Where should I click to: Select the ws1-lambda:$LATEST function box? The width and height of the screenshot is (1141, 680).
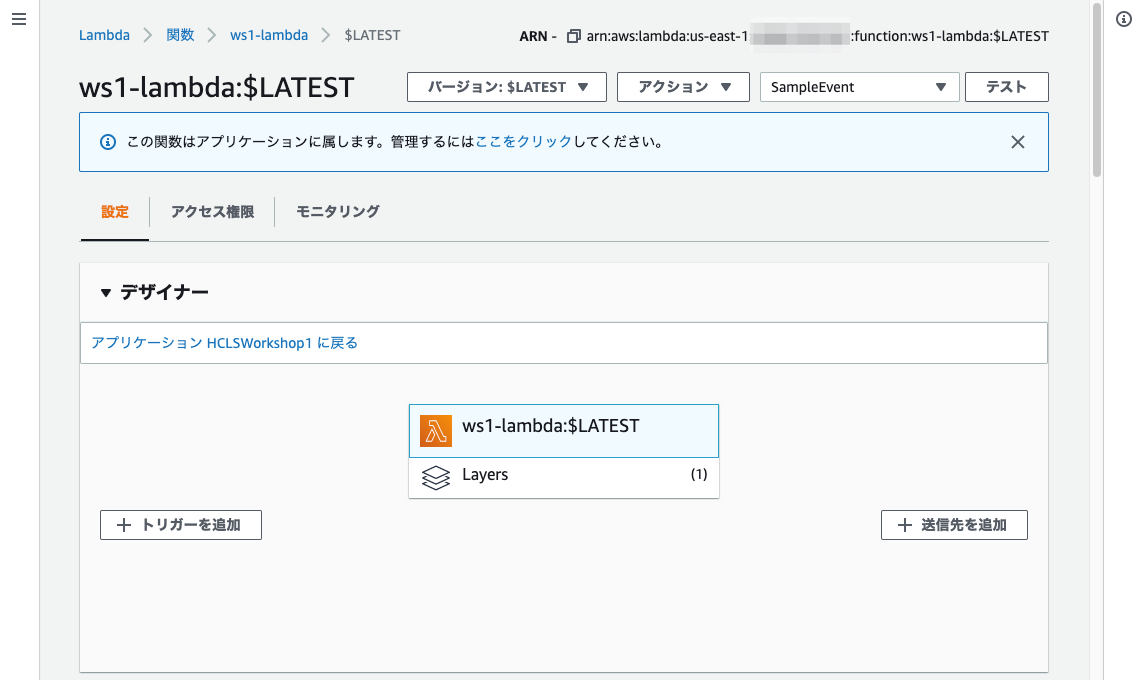[x=564, y=431]
